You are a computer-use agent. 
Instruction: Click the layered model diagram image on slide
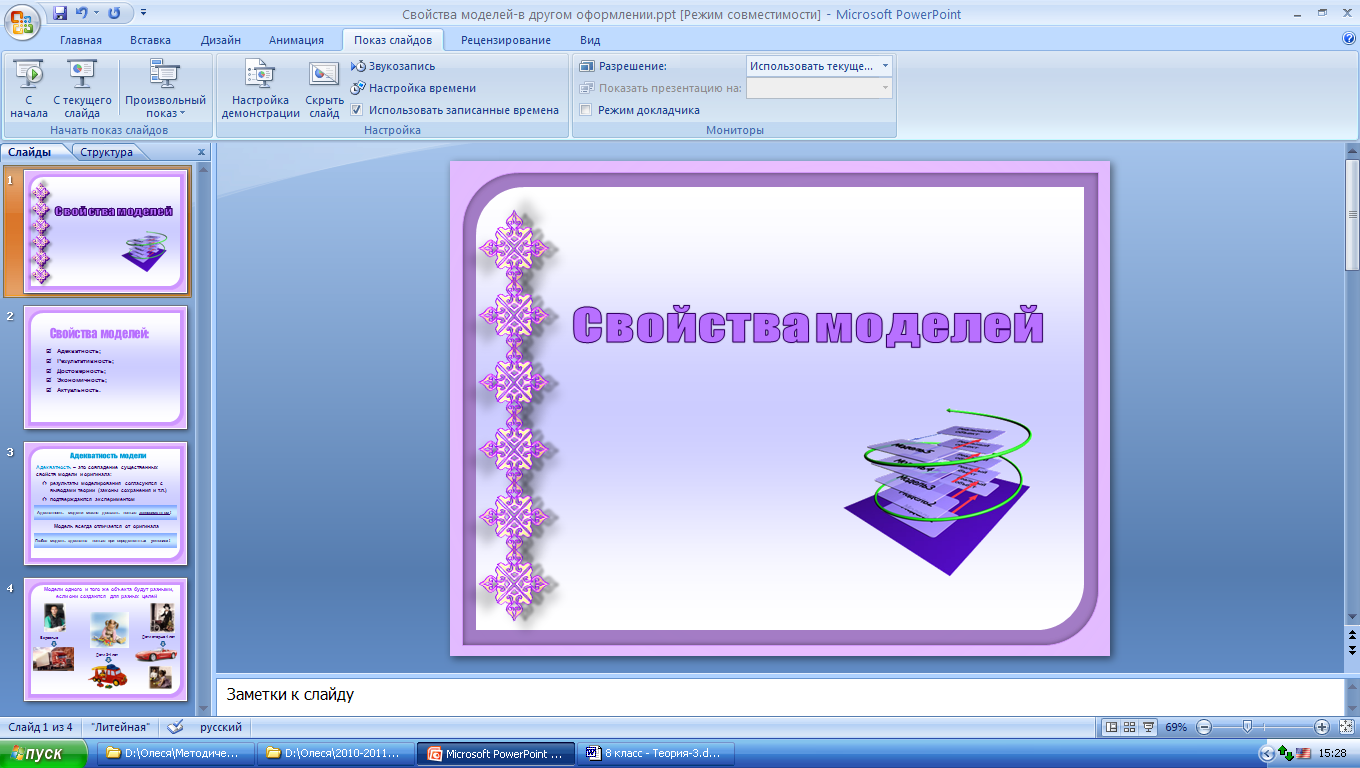pyautogui.click(x=938, y=490)
